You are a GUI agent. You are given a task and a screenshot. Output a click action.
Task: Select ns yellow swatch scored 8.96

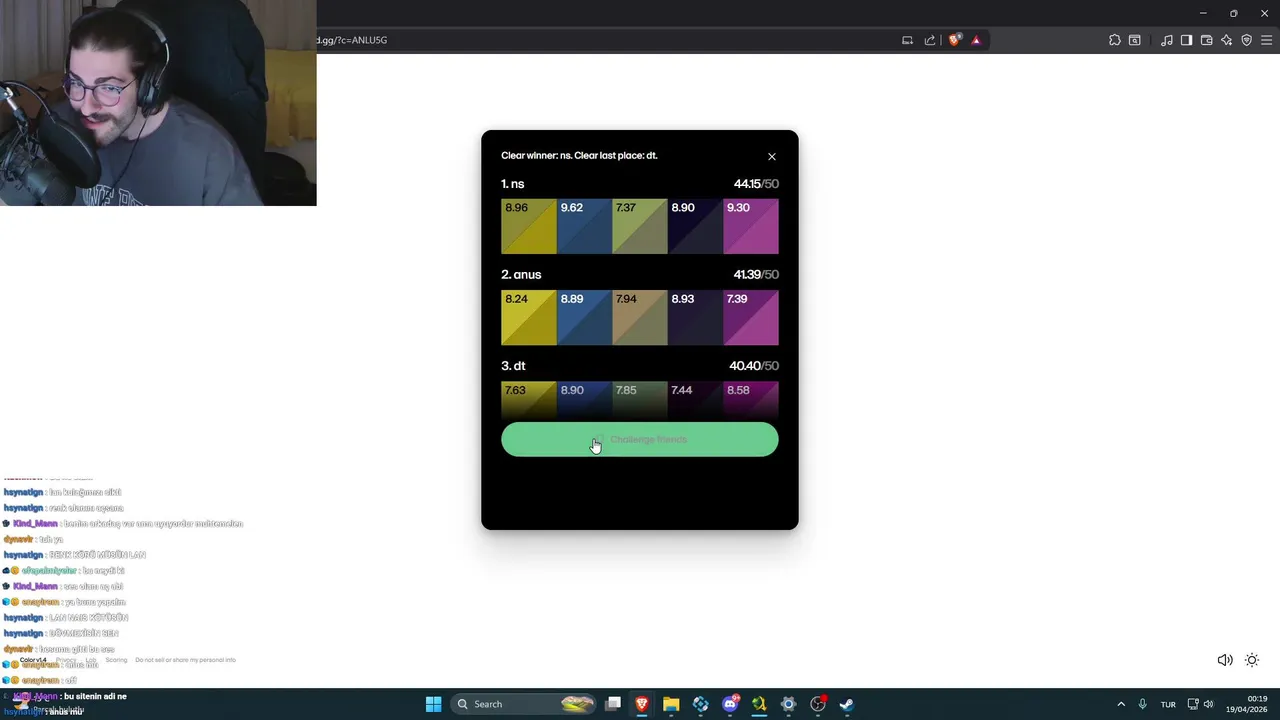coord(529,227)
